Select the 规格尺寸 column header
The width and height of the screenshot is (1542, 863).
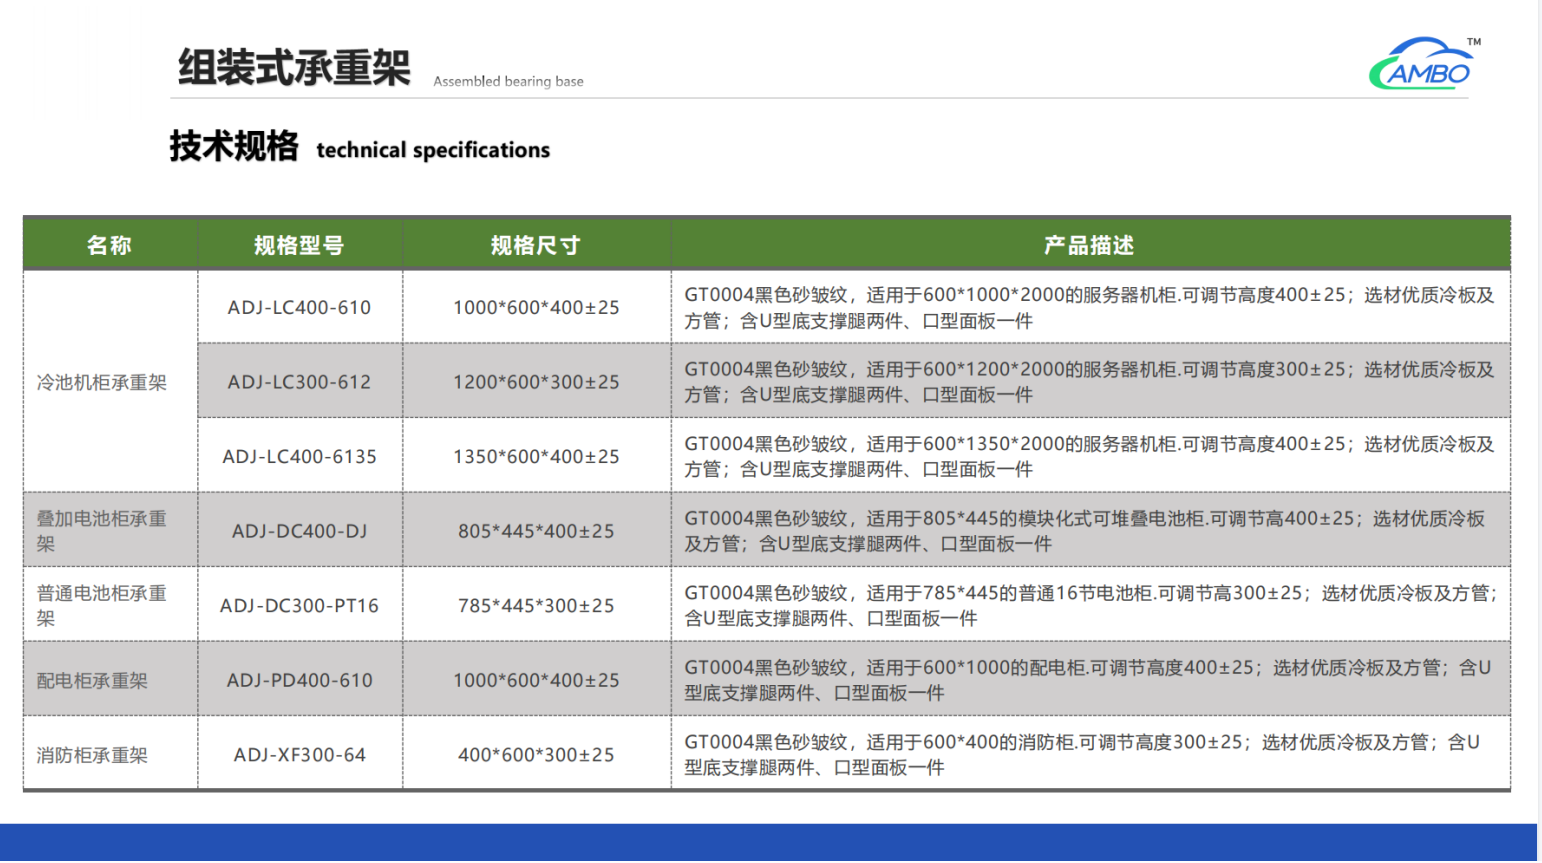(536, 245)
